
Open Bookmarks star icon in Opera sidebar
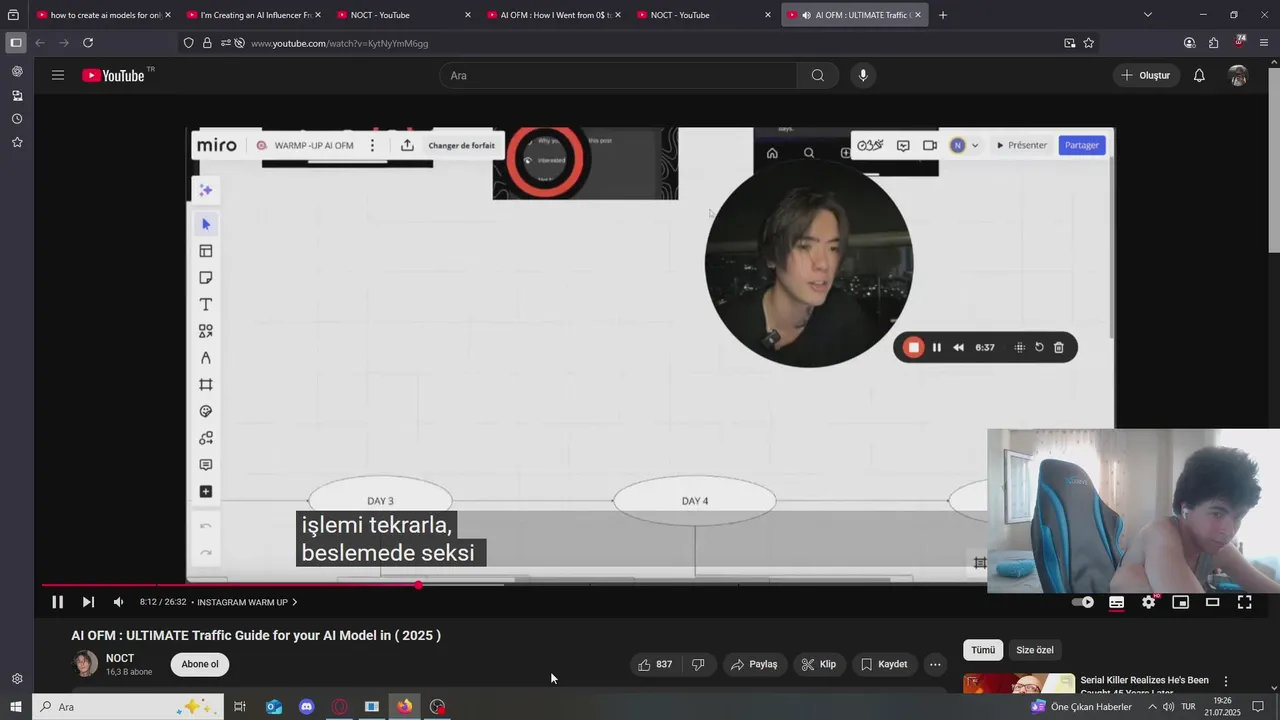tap(17, 142)
